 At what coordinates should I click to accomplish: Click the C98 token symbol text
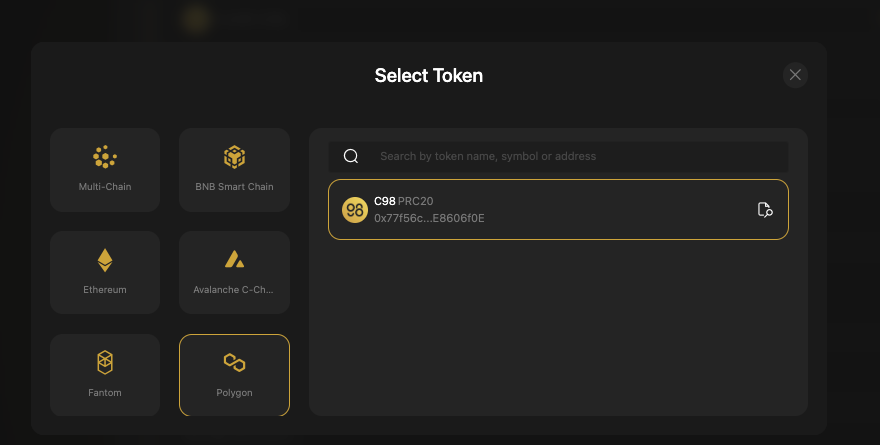[x=384, y=202]
